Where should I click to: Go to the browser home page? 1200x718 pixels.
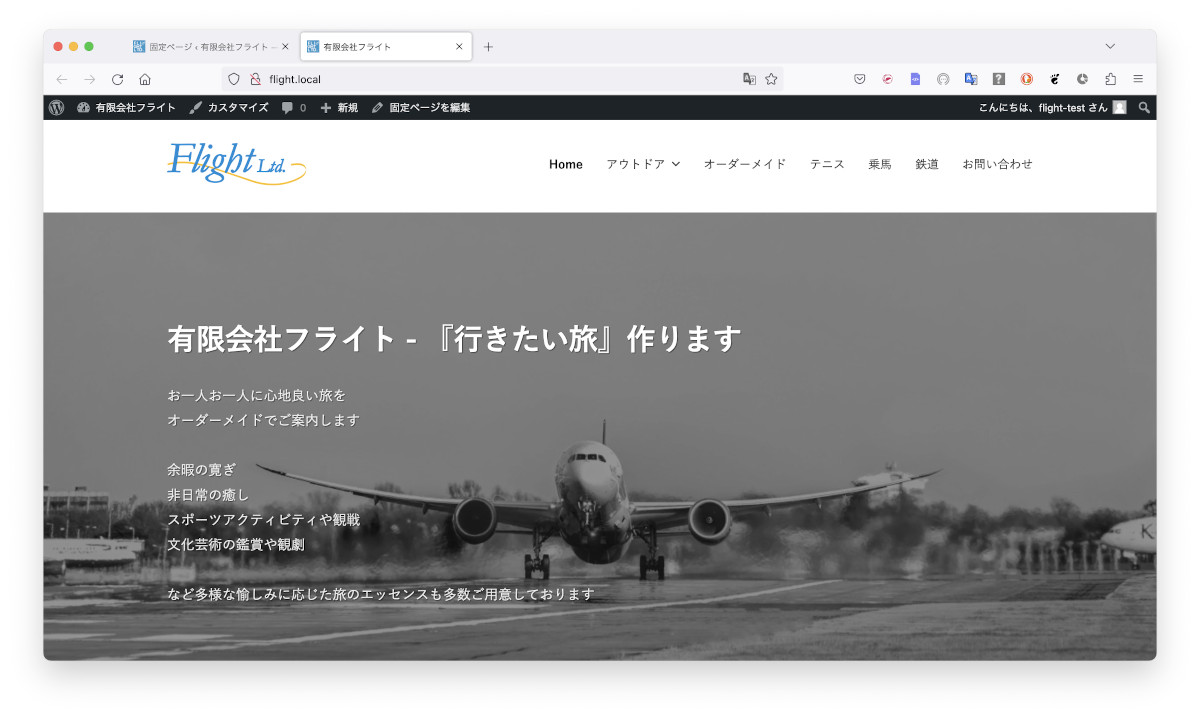pos(145,79)
